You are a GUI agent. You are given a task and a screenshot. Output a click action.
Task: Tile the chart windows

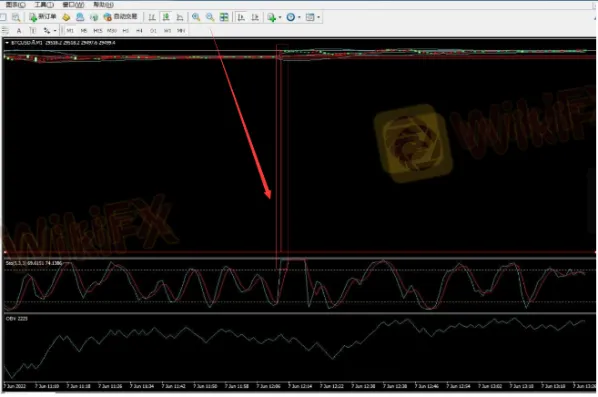224,17
